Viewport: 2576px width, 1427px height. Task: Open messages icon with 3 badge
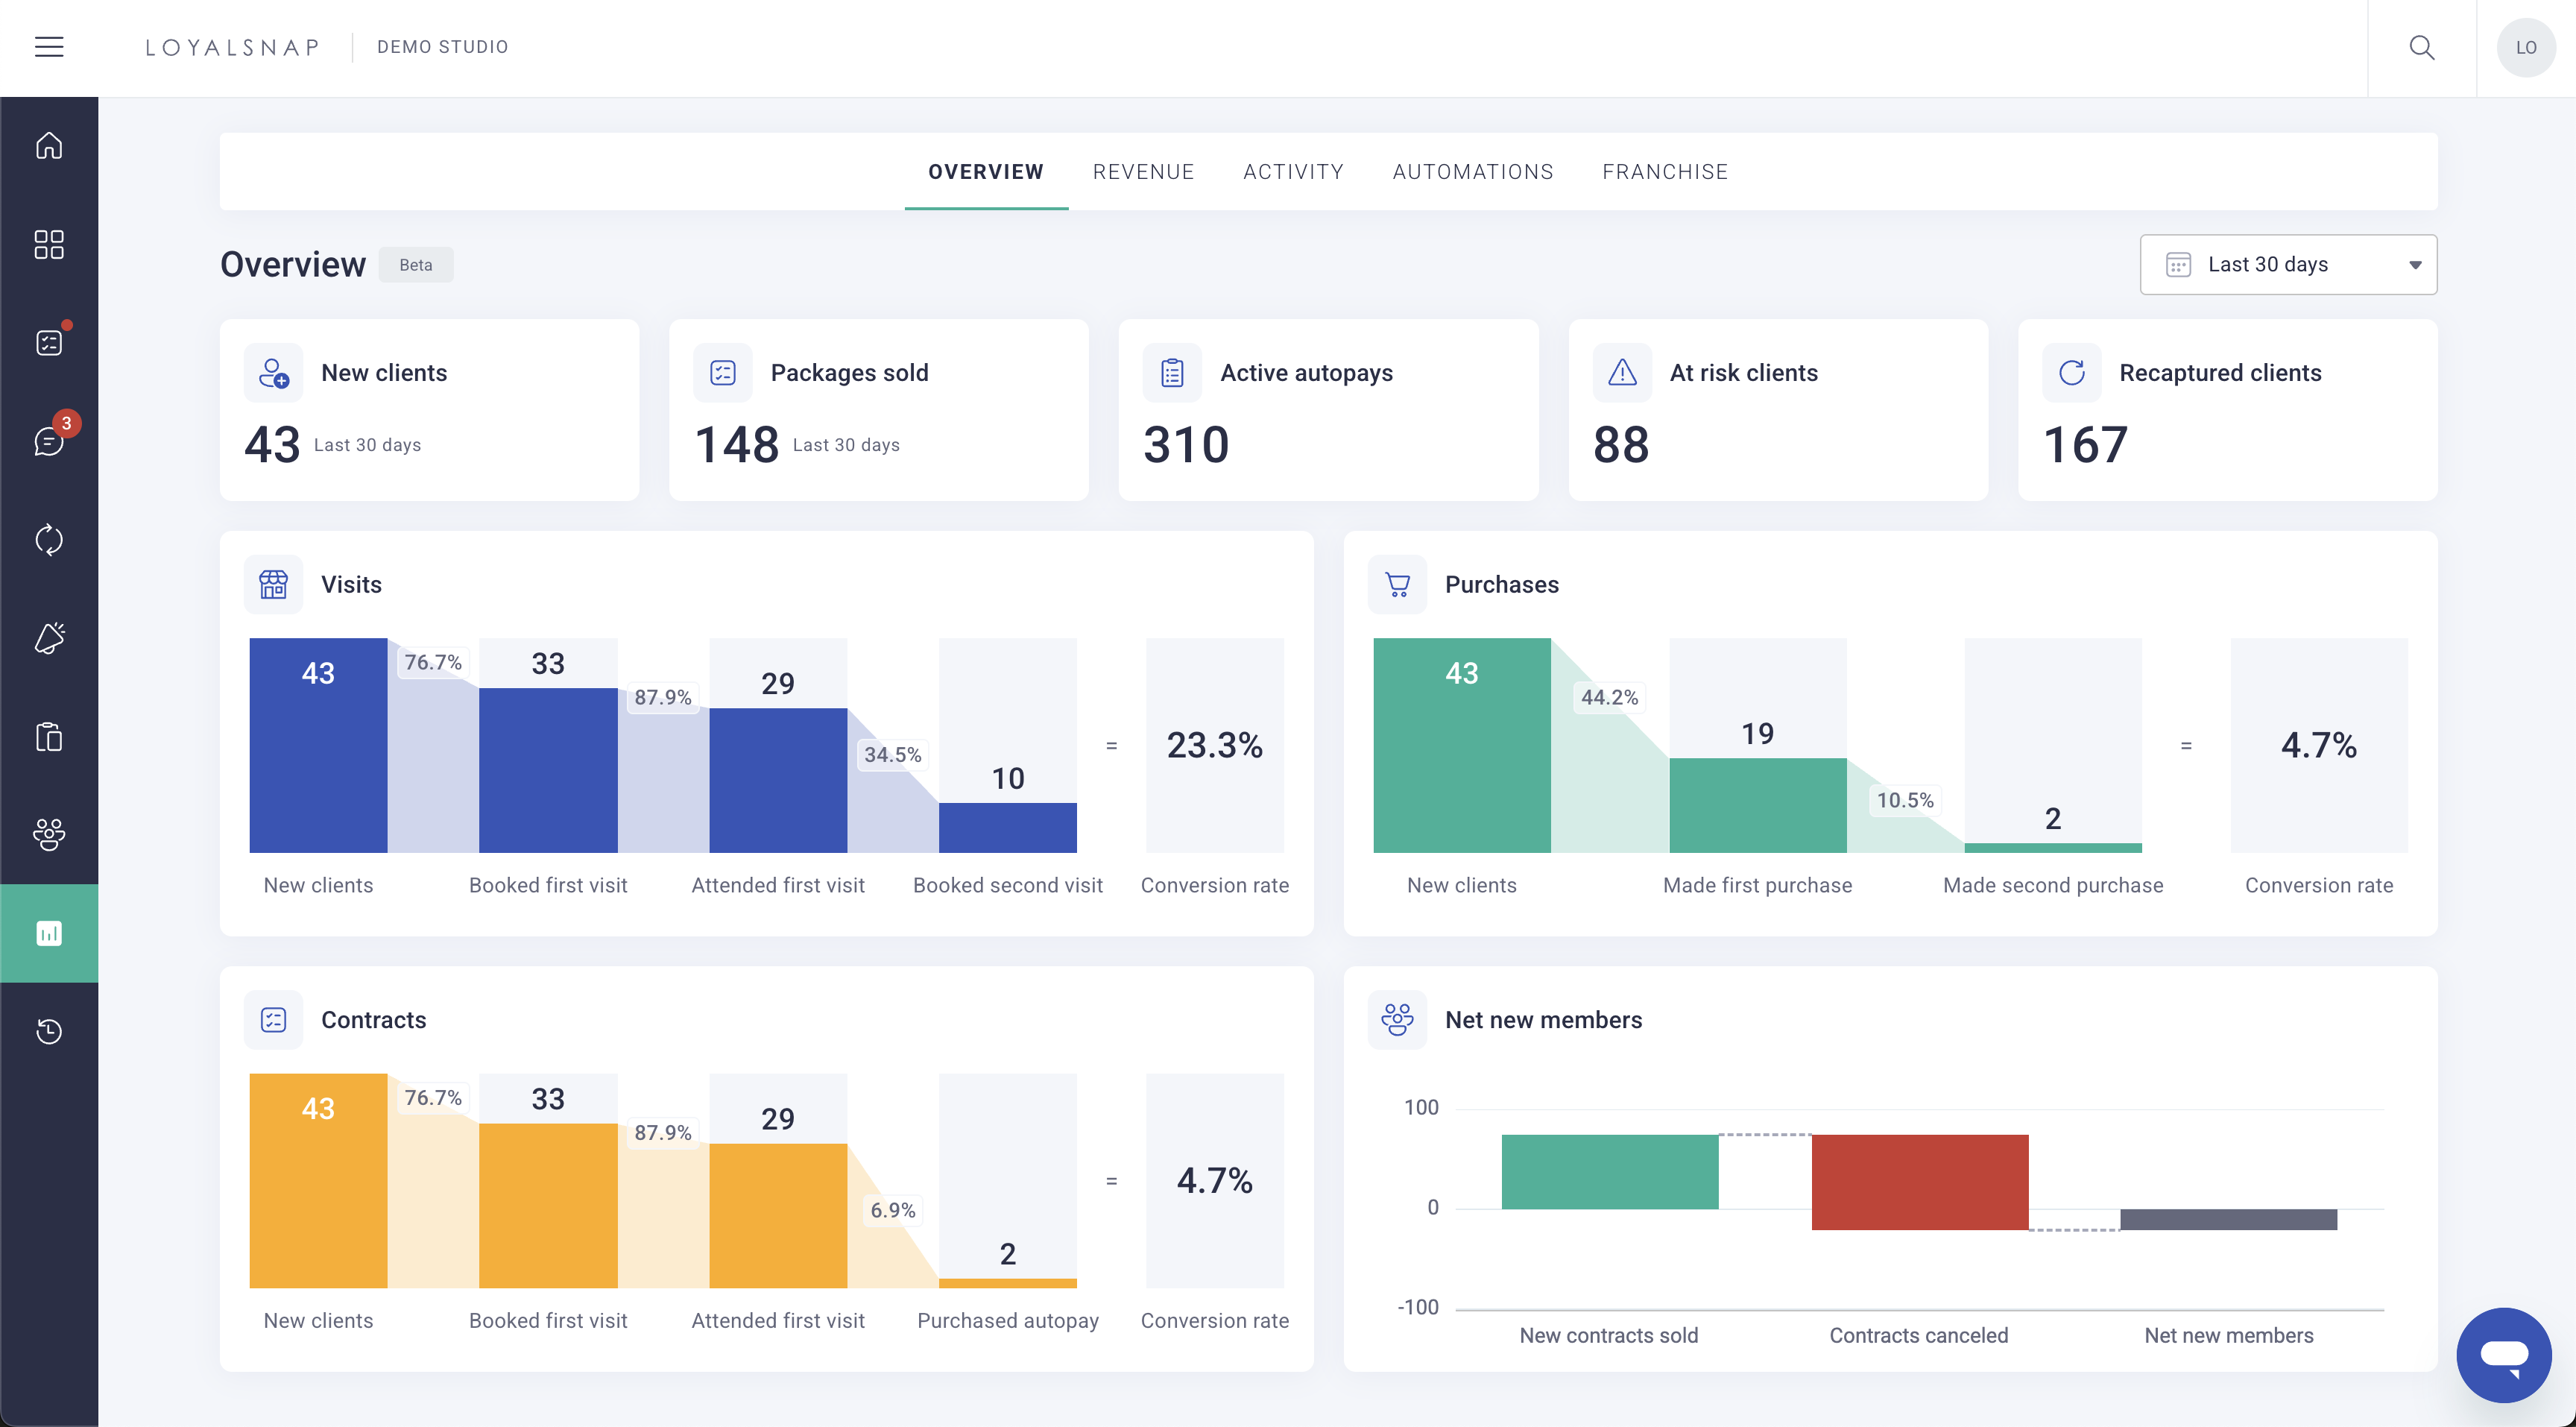point(49,441)
